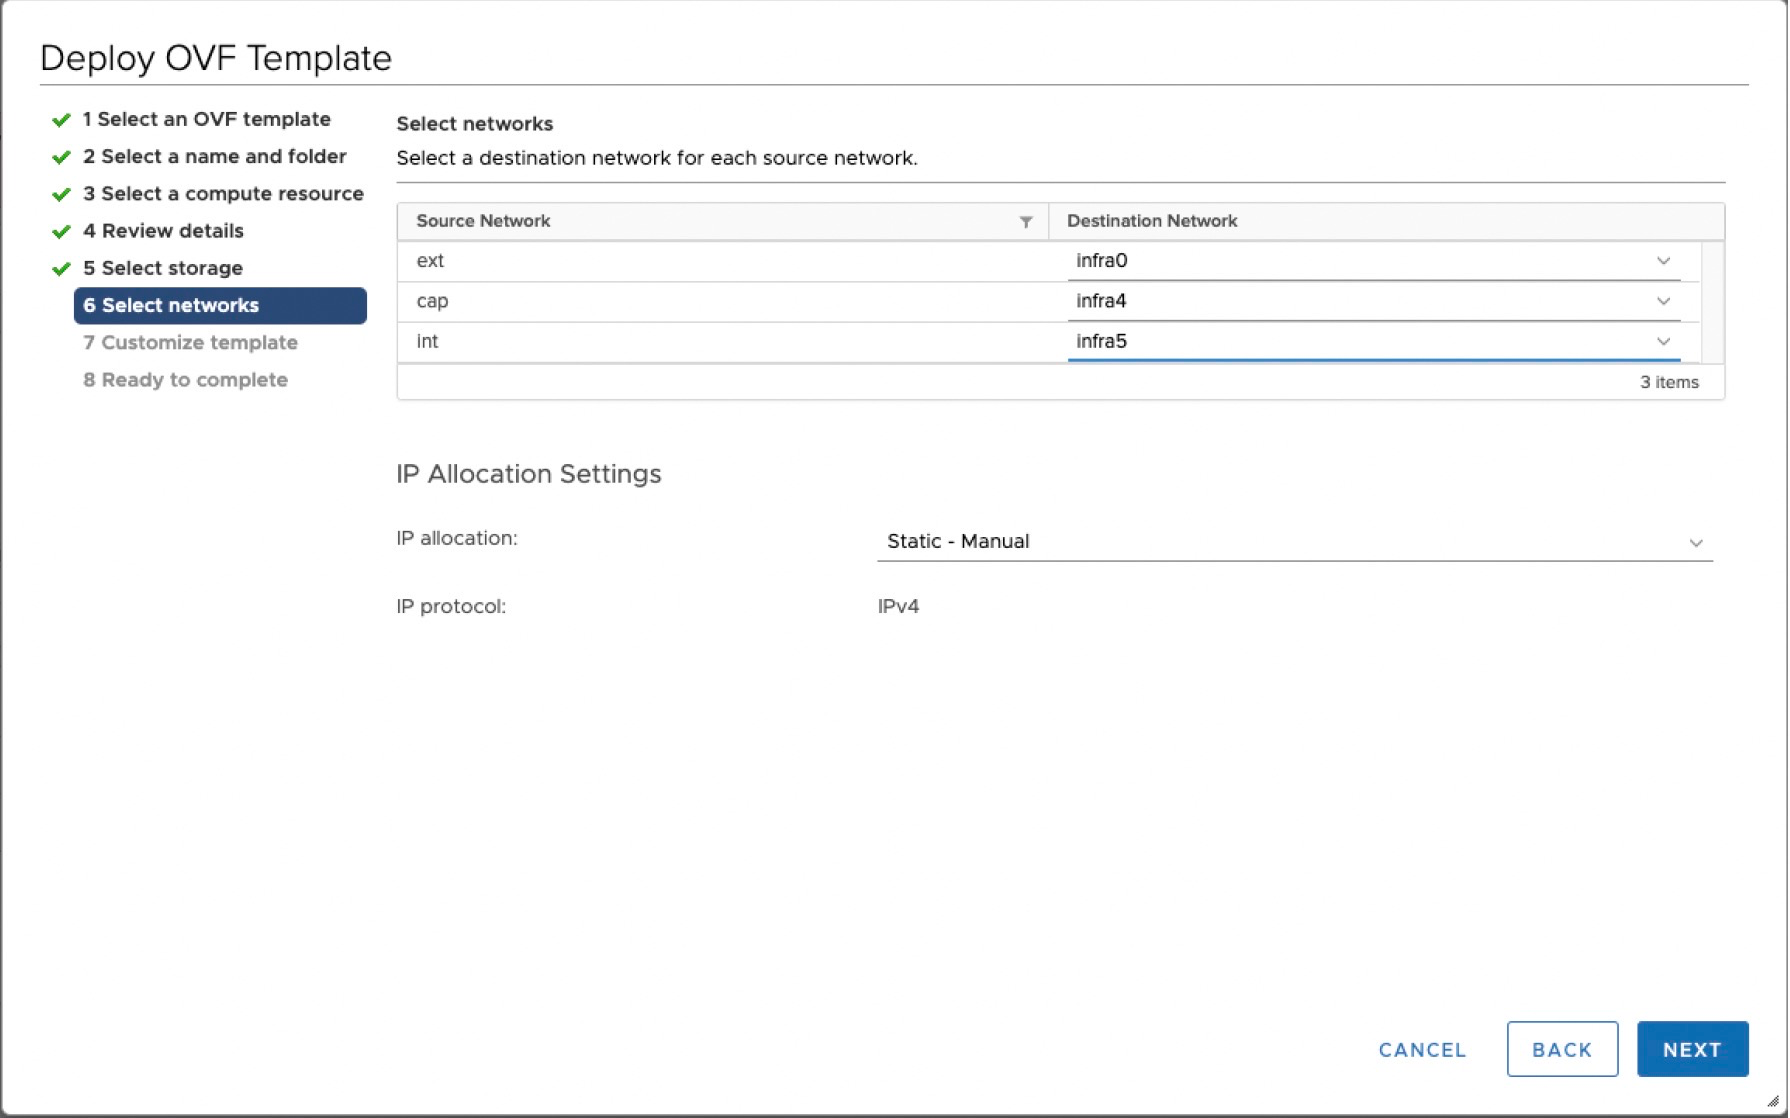This screenshot has height=1118, width=1790.
Task: Open the Static - Manual IP allocation dropdown
Action: click(1695, 542)
